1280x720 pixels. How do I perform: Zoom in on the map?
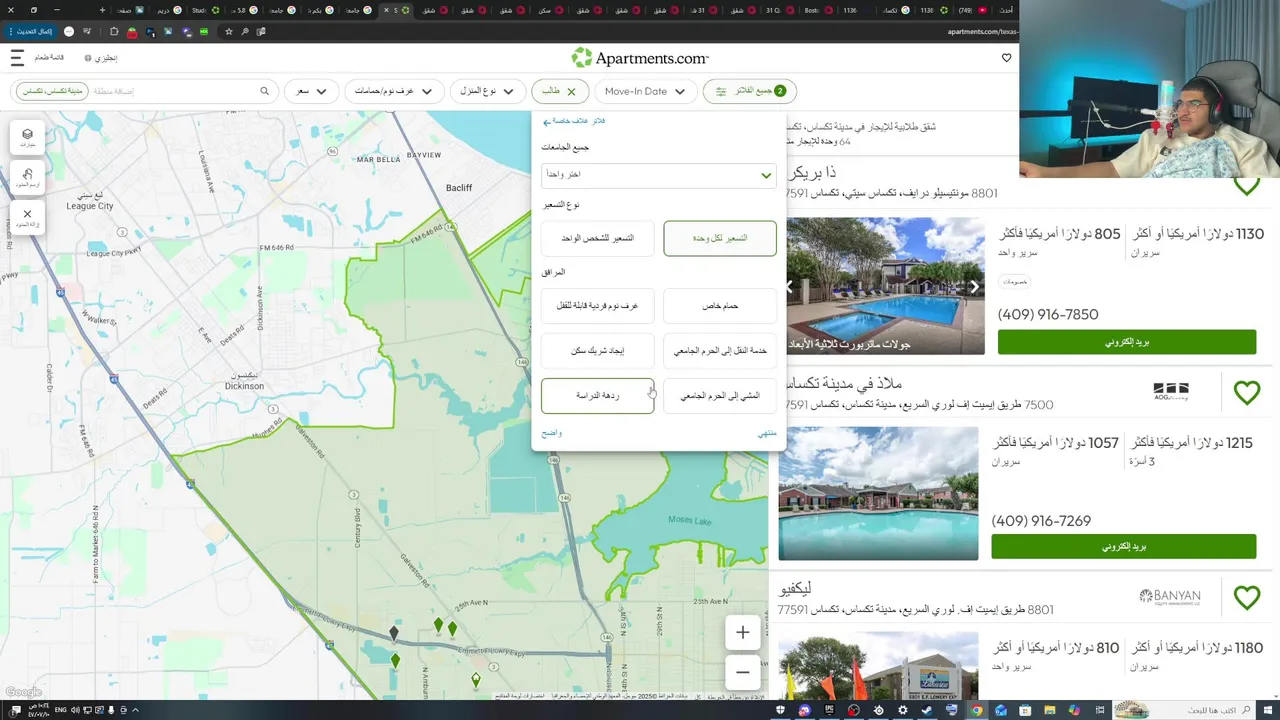tap(742, 632)
